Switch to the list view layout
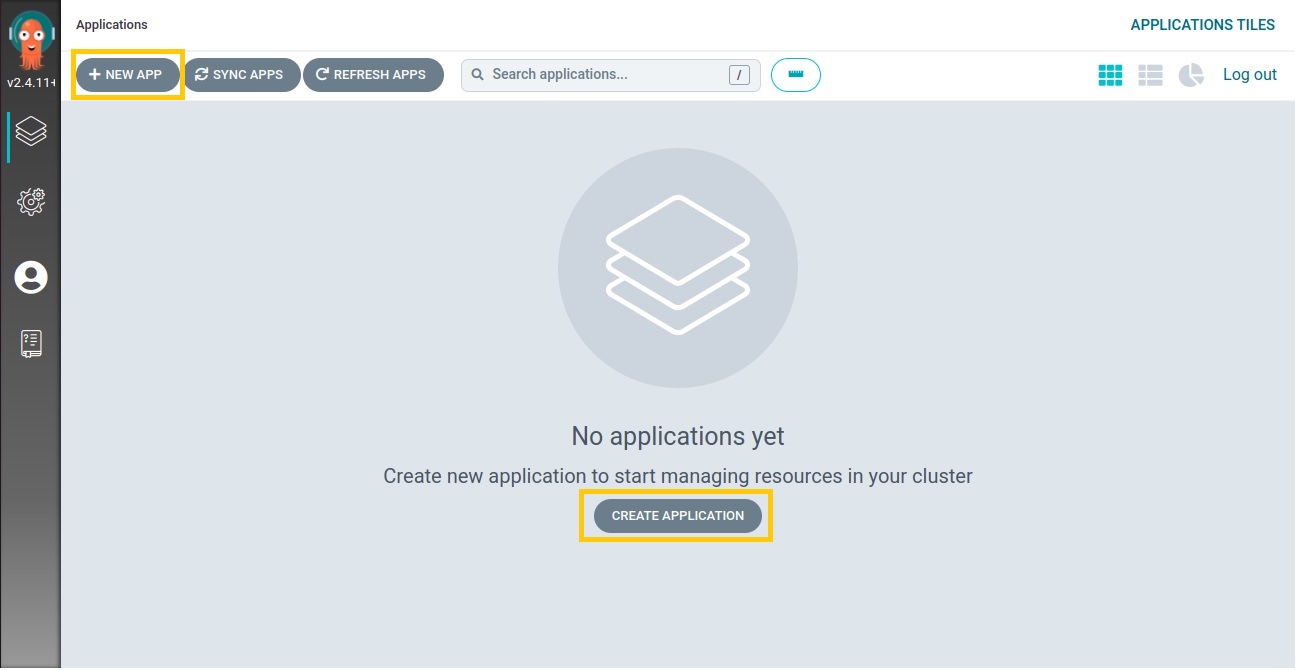This screenshot has width=1296, height=670. pos(1150,75)
